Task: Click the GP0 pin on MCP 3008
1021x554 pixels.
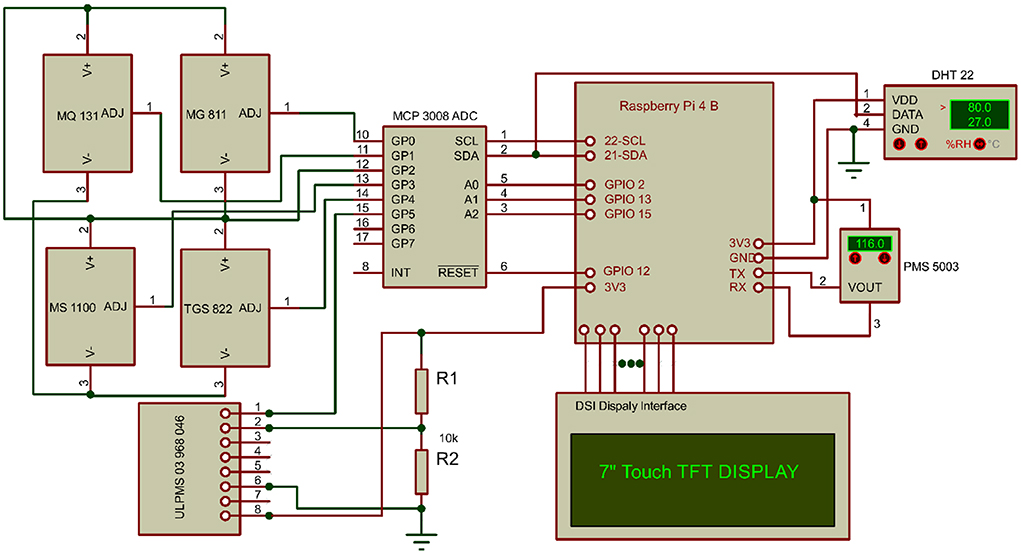Action: click(x=403, y=141)
